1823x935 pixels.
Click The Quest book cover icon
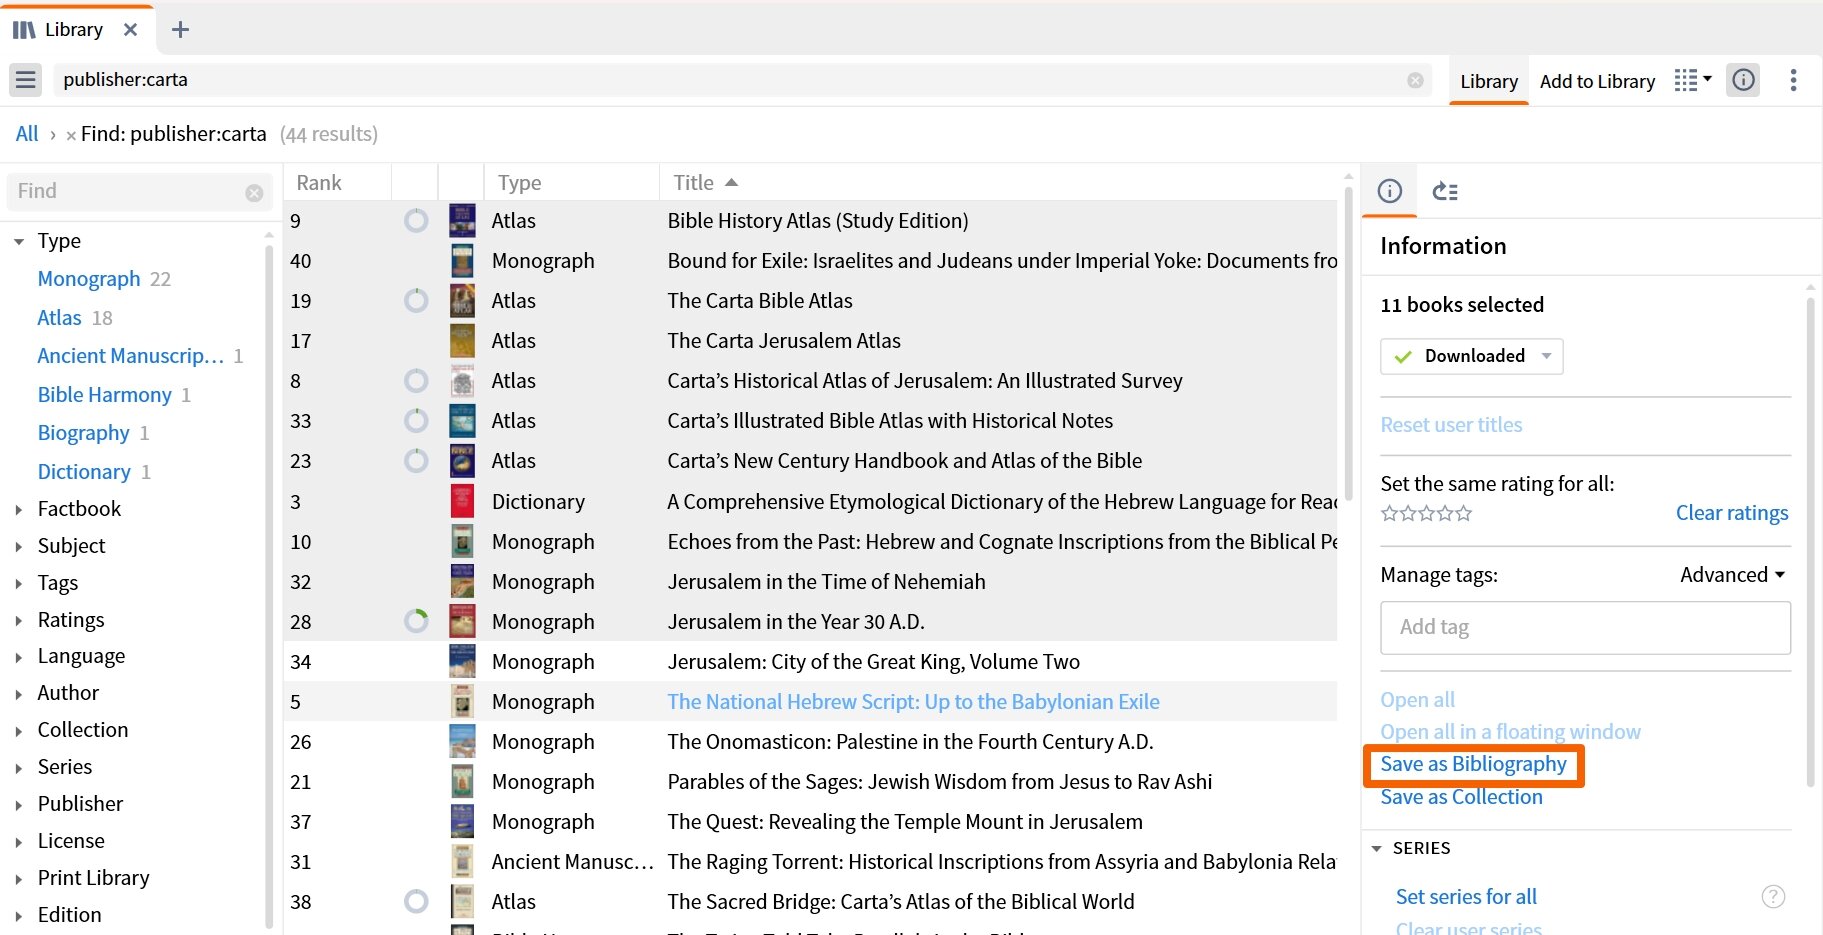(x=462, y=822)
